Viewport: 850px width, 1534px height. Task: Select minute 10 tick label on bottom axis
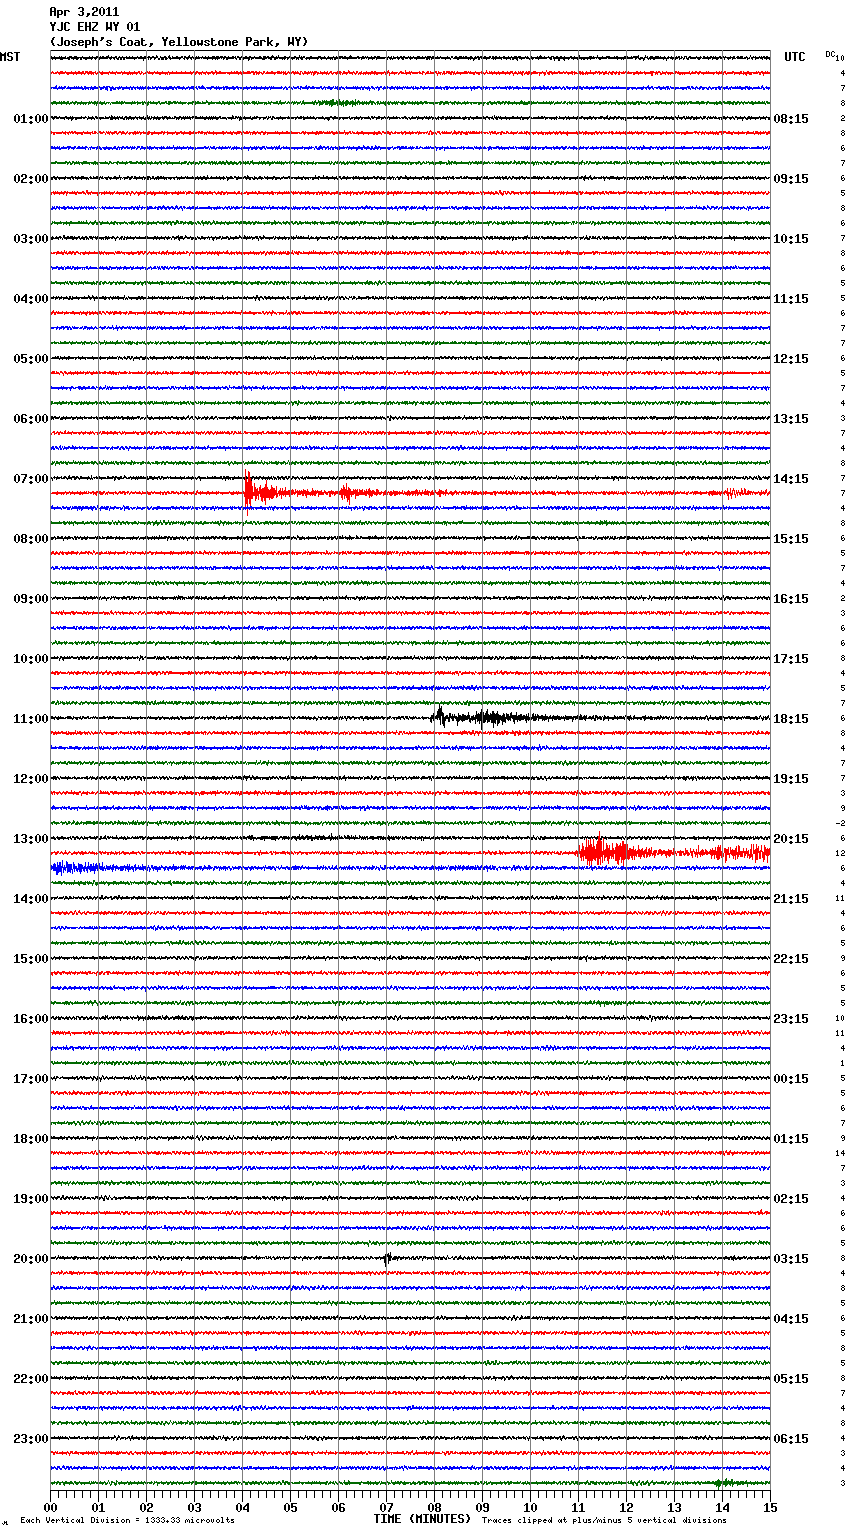point(530,1506)
